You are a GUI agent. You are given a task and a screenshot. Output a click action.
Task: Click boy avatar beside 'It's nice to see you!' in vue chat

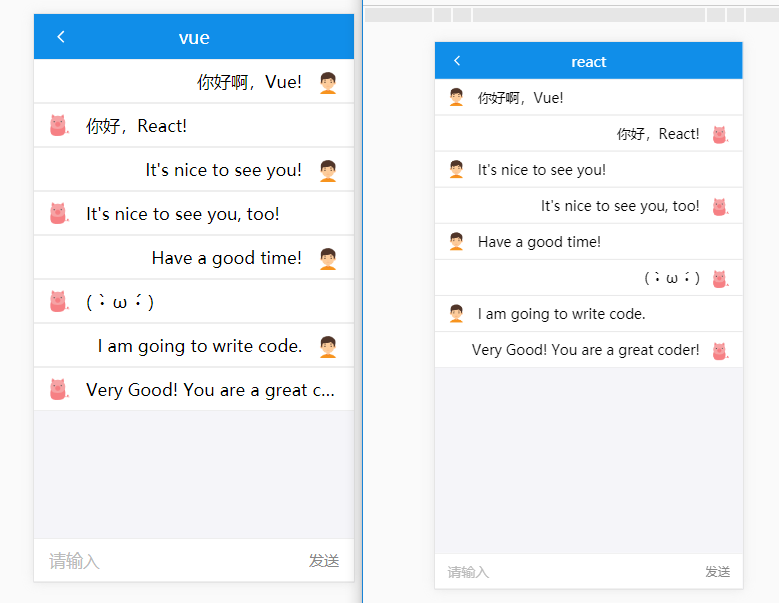(328, 170)
